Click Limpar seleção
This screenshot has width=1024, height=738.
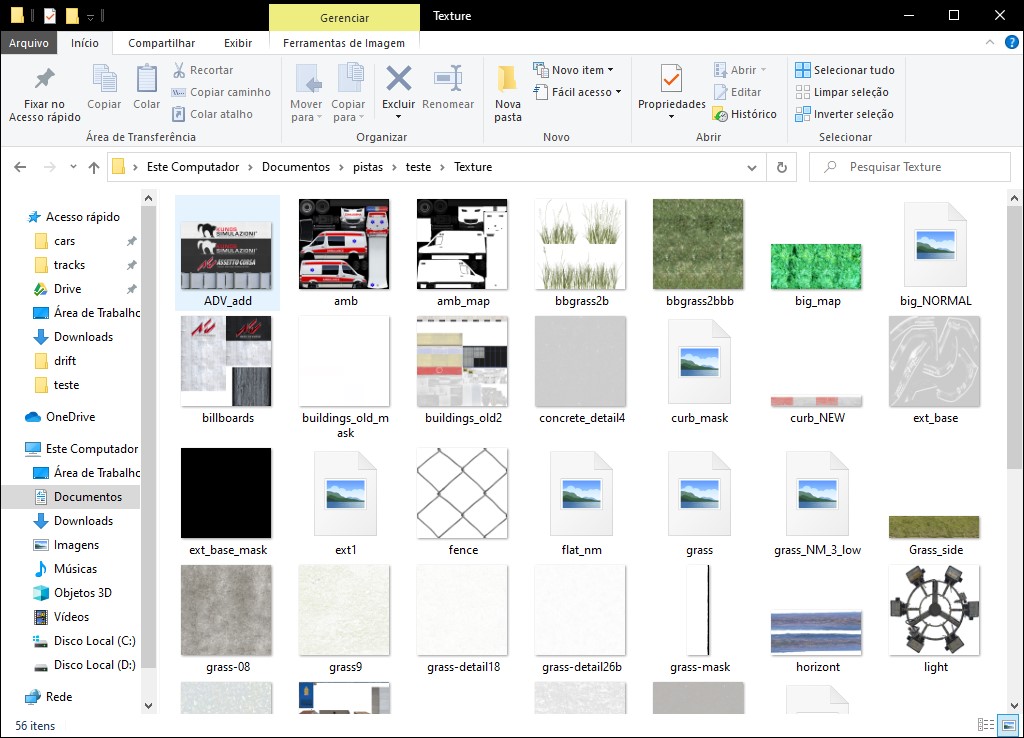click(x=842, y=92)
